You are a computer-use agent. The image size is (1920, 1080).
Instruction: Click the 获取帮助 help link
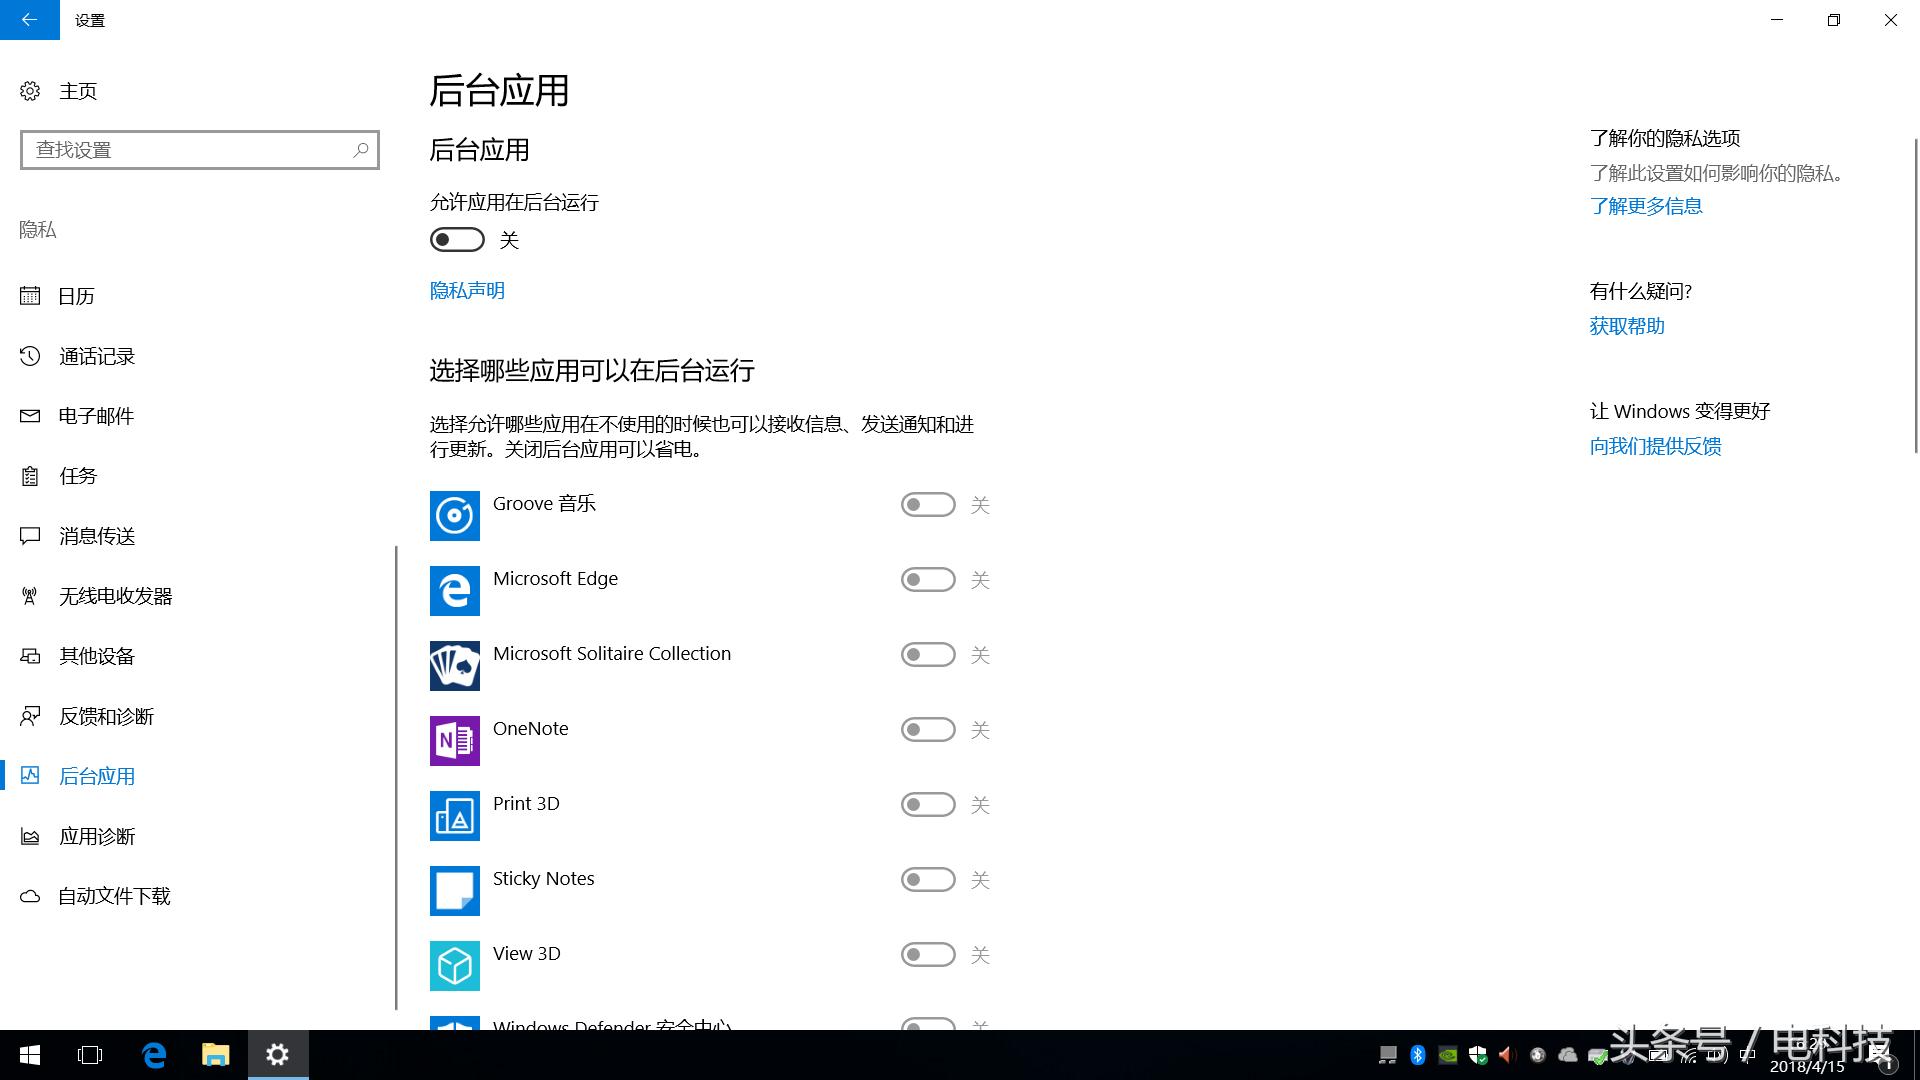(x=1626, y=325)
